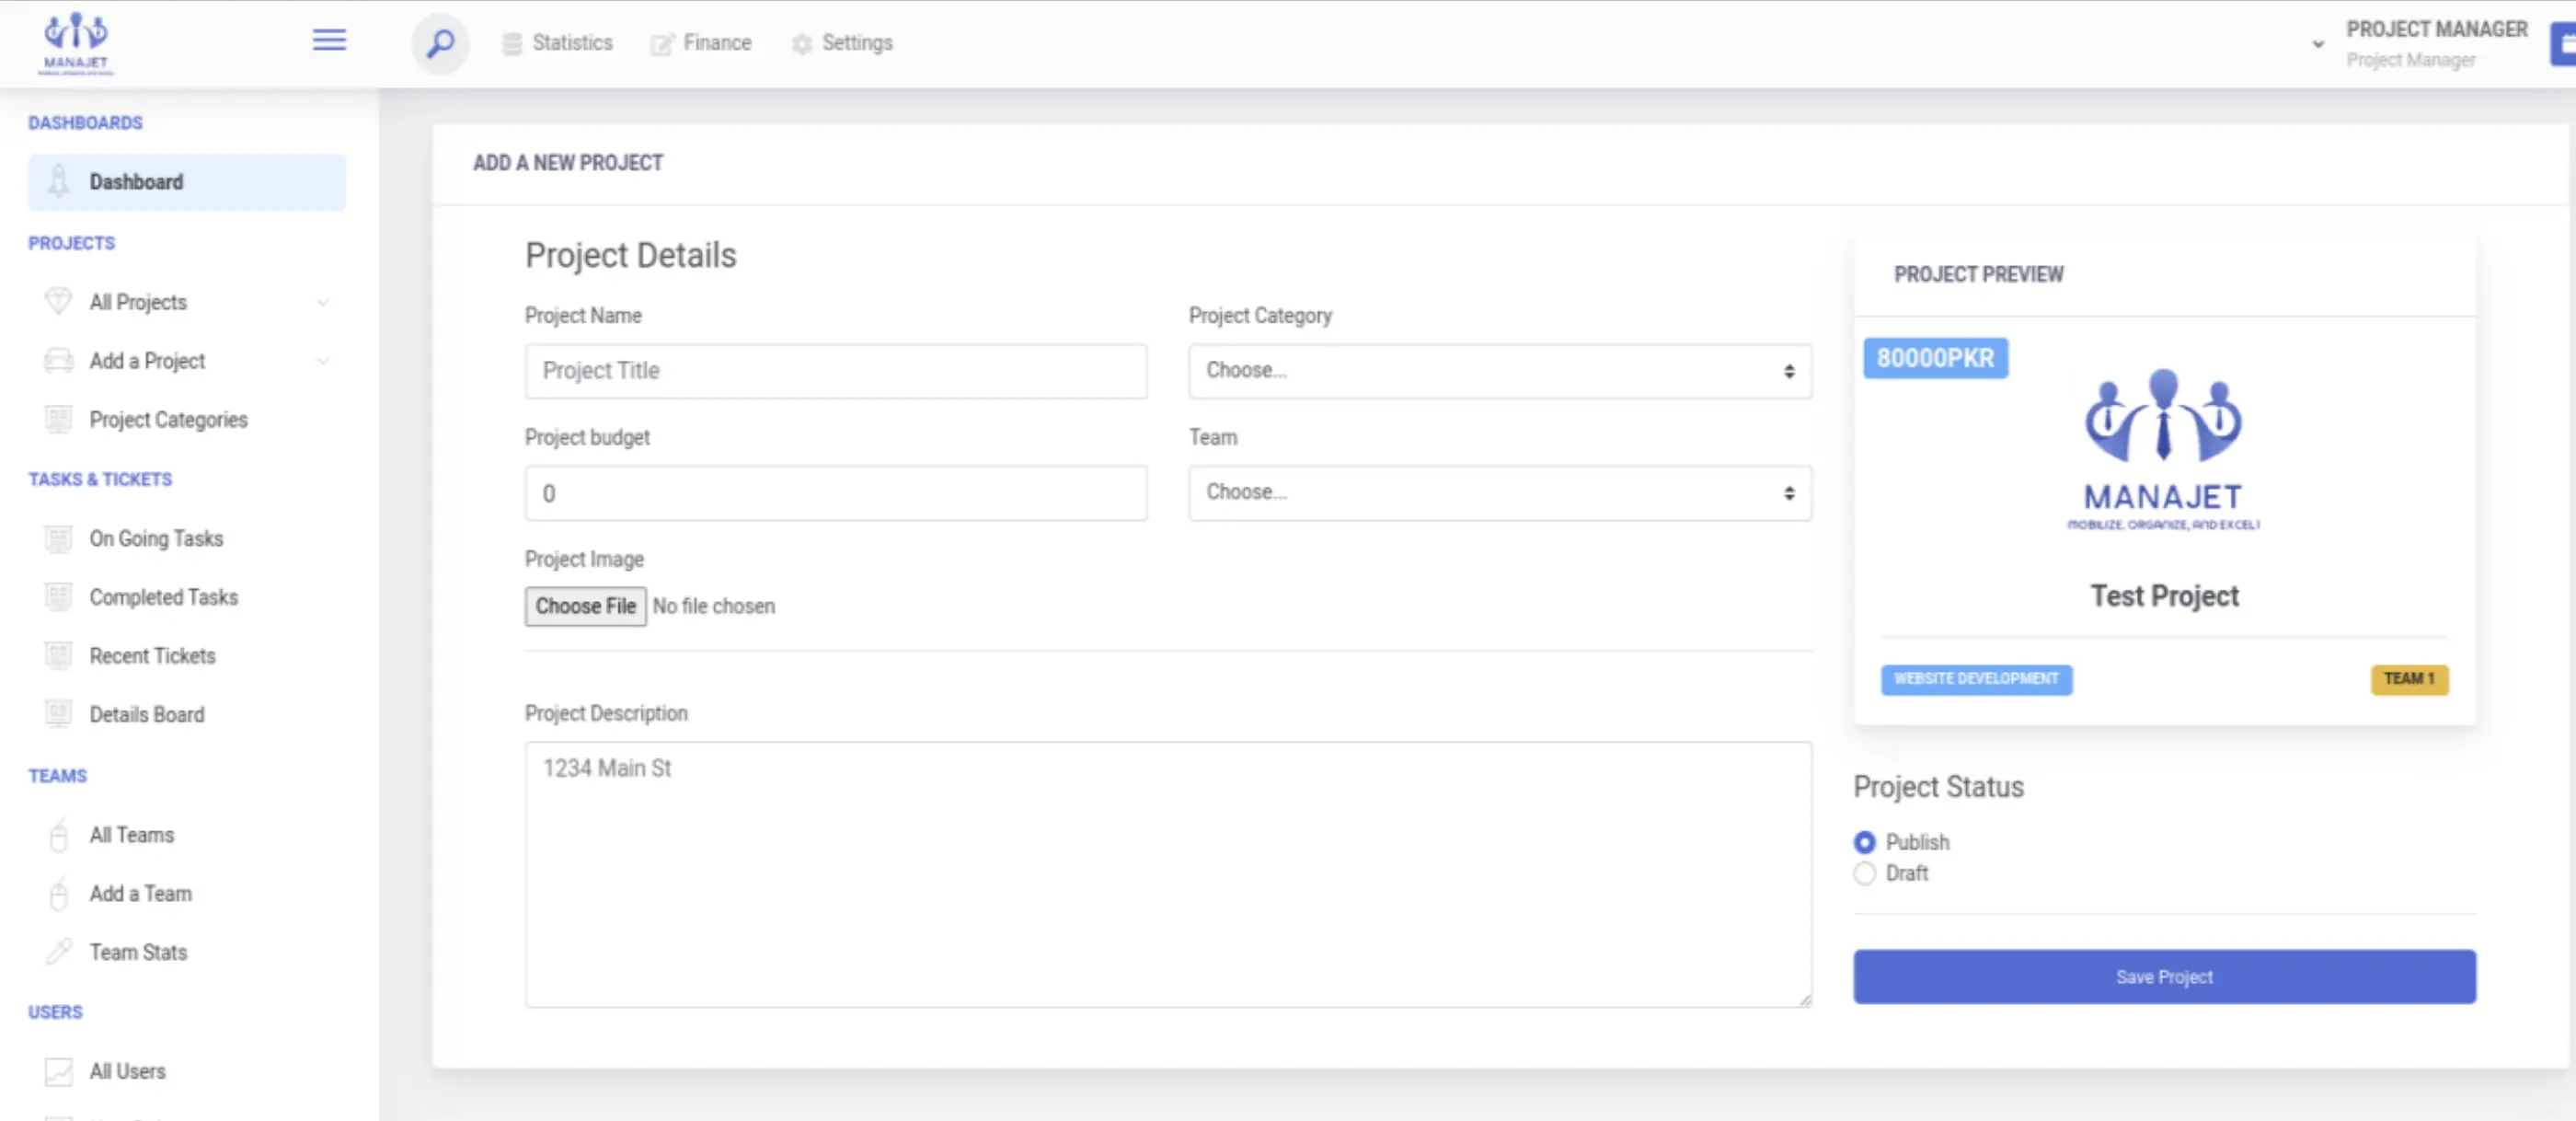Open the Project Category dropdown
This screenshot has height=1121, width=2576.
[1499, 371]
